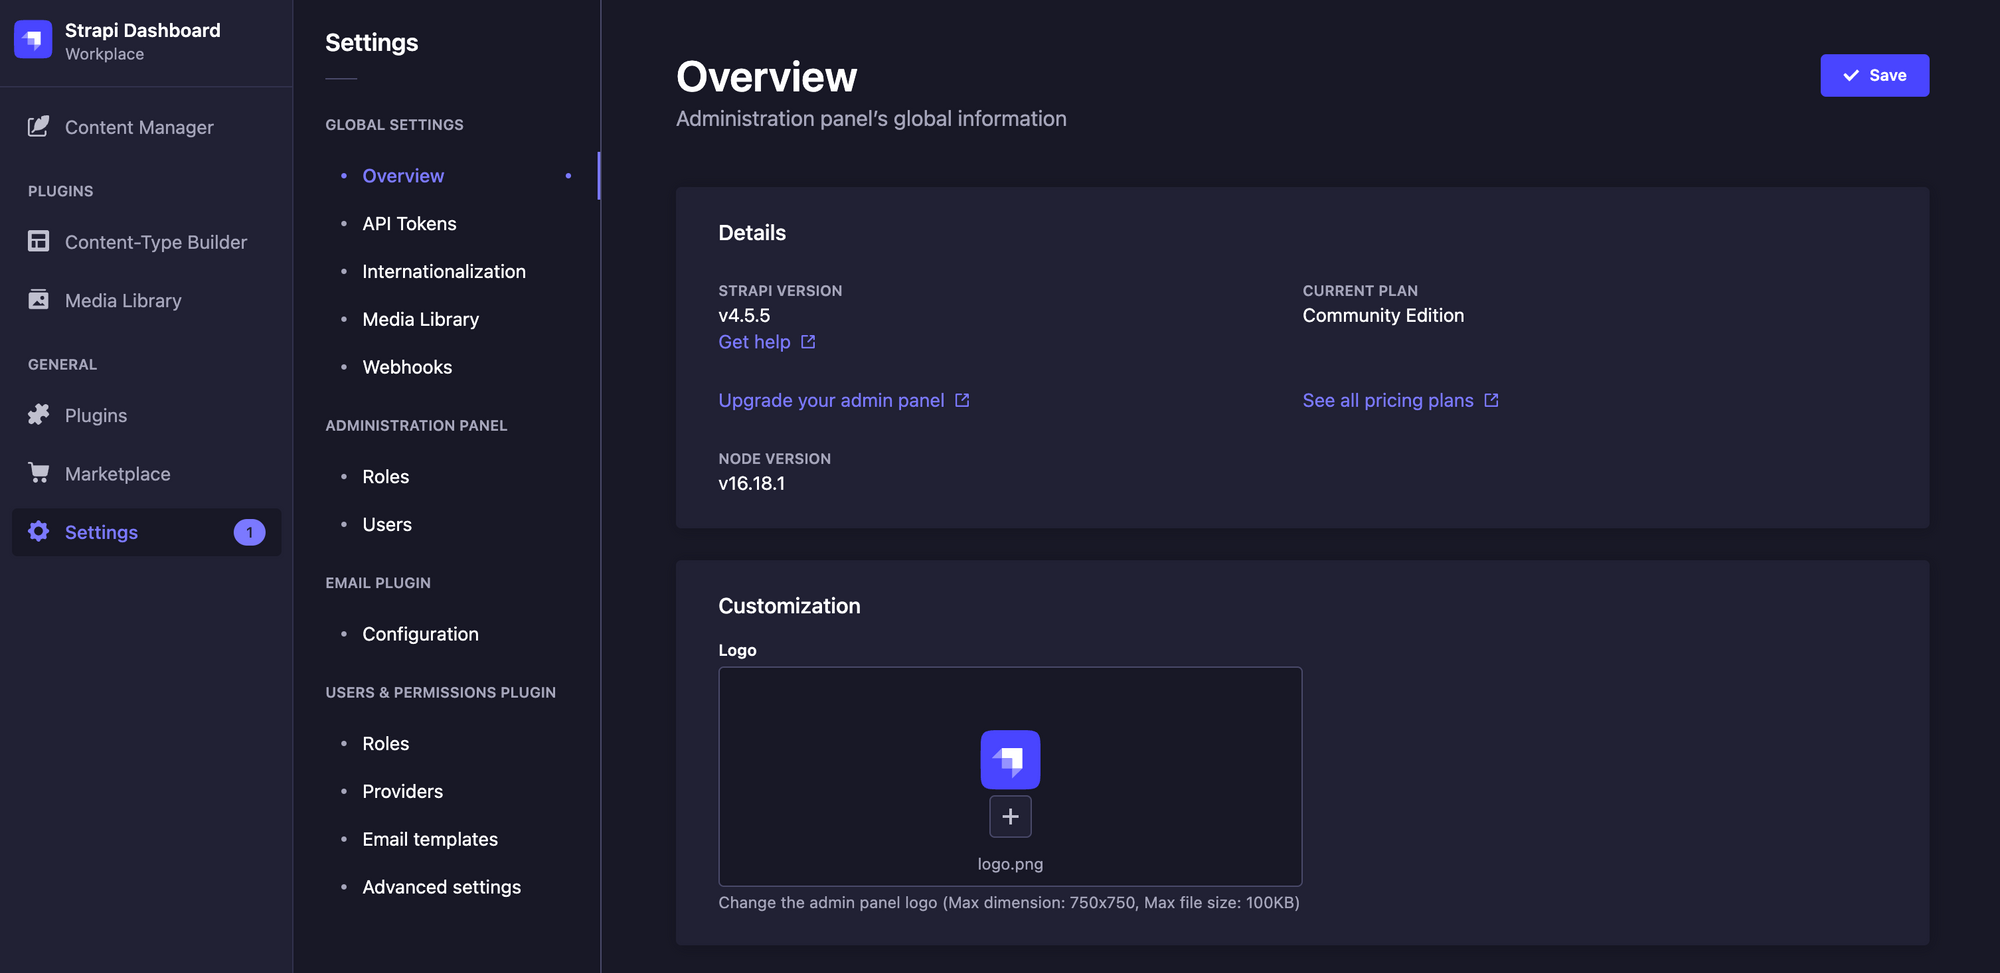
Task: Click the Save button
Action: pos(1874,75)
